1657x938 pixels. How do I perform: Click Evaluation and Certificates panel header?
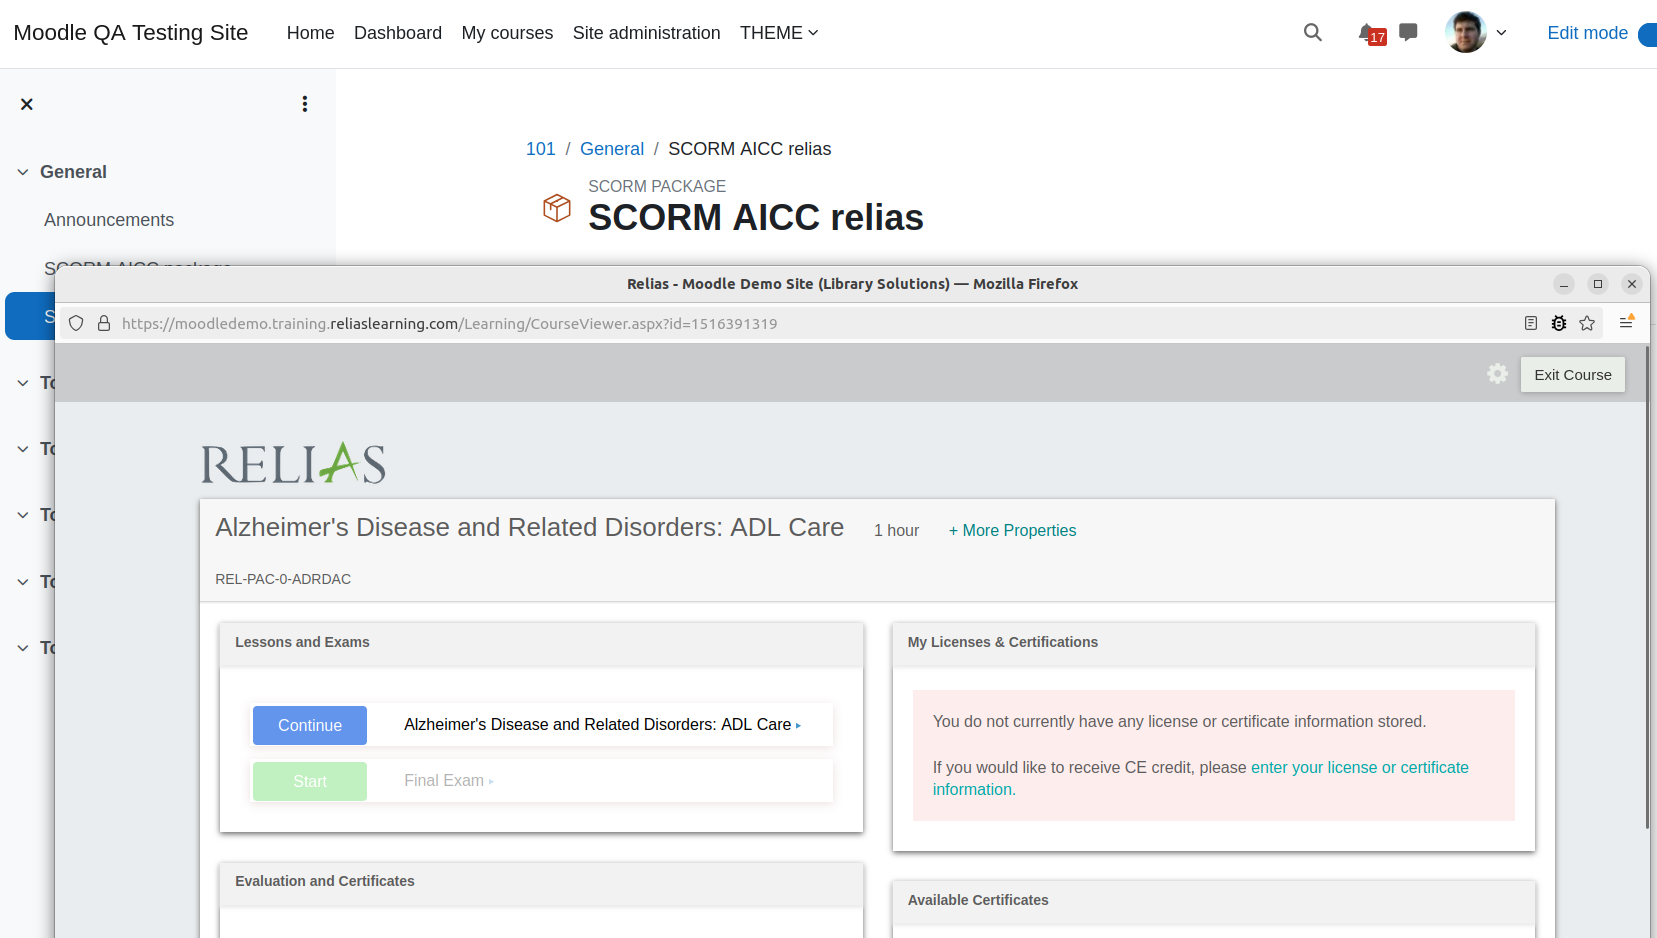pyautogui.click(x=541, y=882)
